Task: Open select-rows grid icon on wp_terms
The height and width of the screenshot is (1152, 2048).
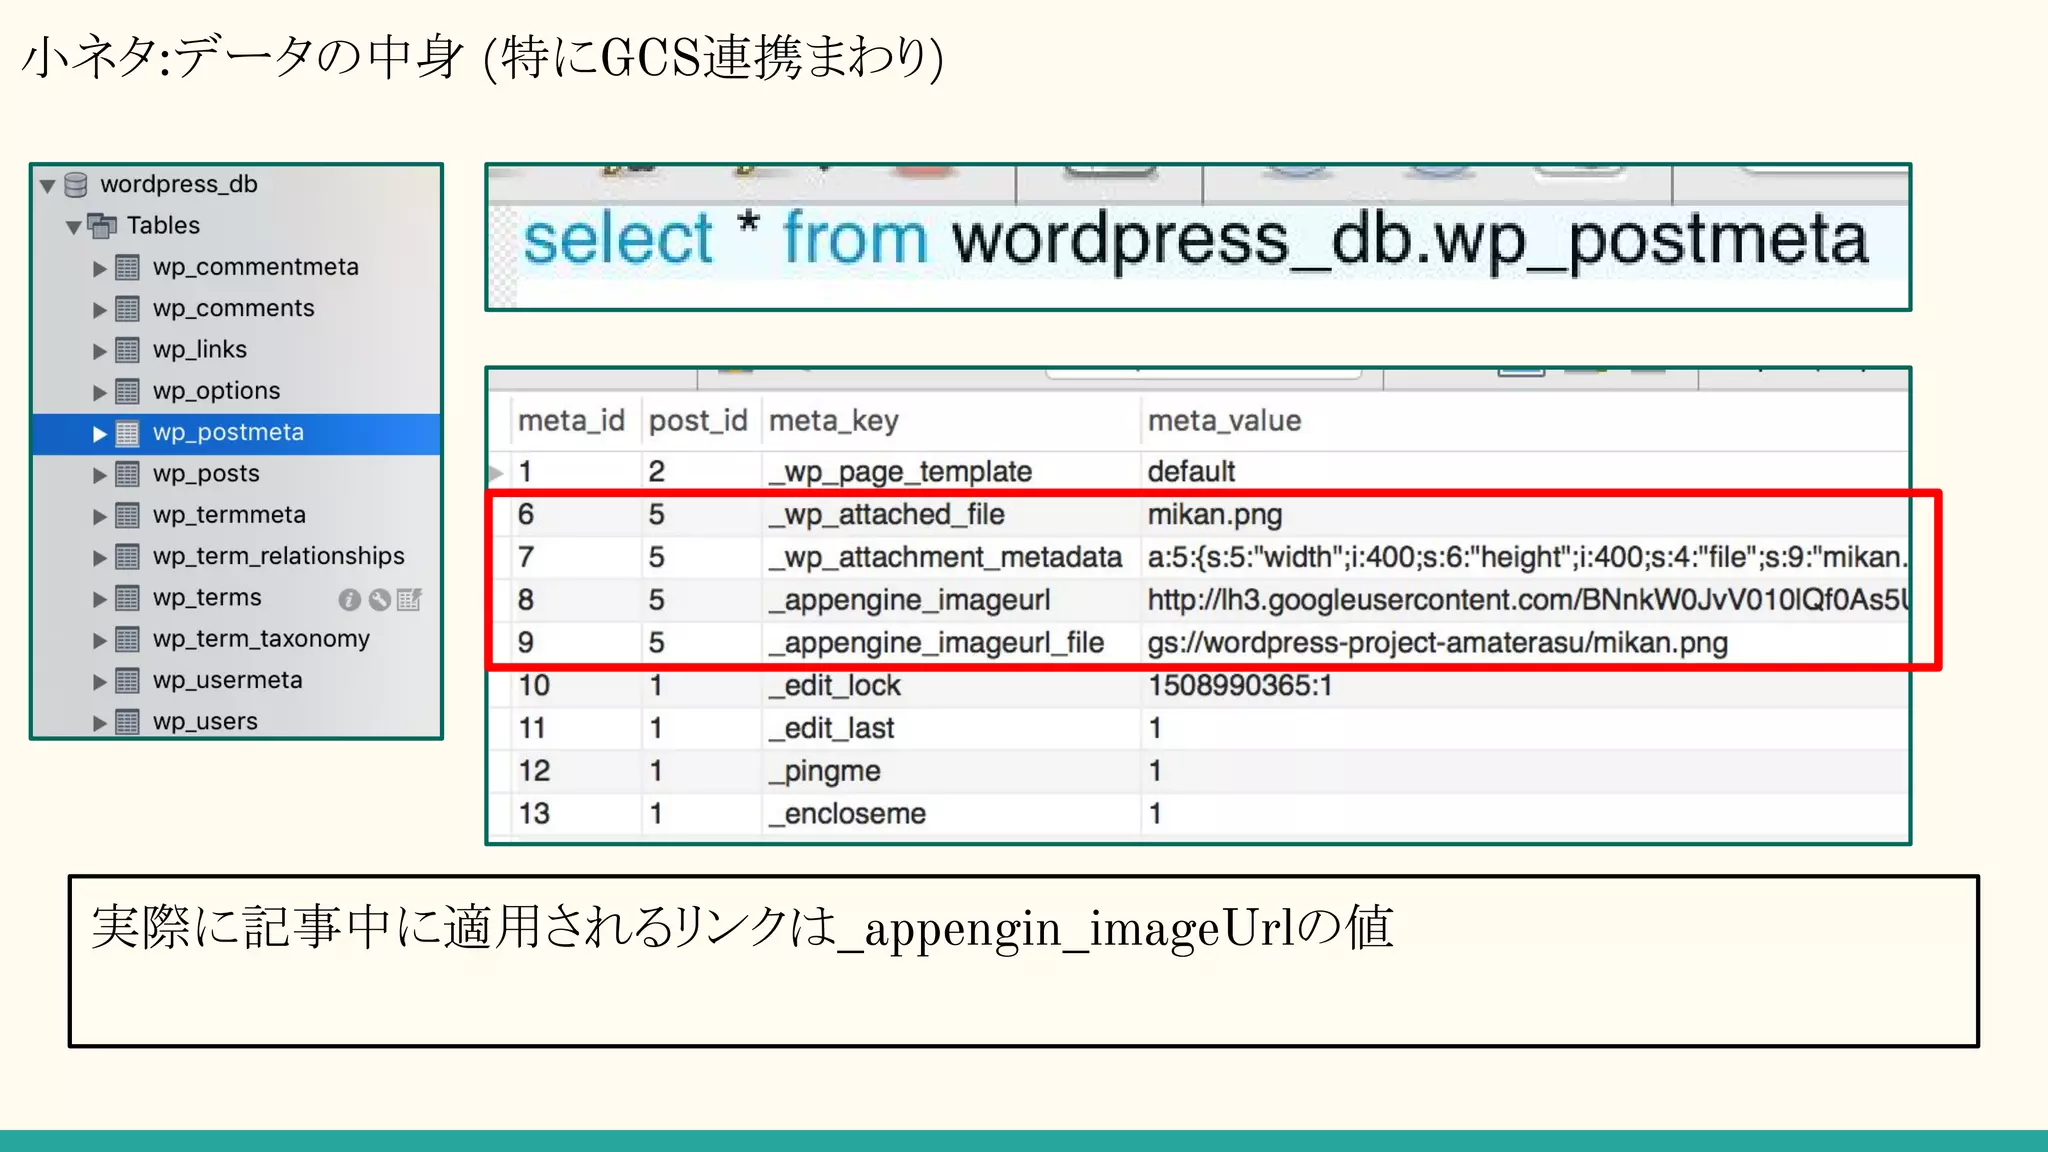Action: pyautogui.click(x=409, y=599)
